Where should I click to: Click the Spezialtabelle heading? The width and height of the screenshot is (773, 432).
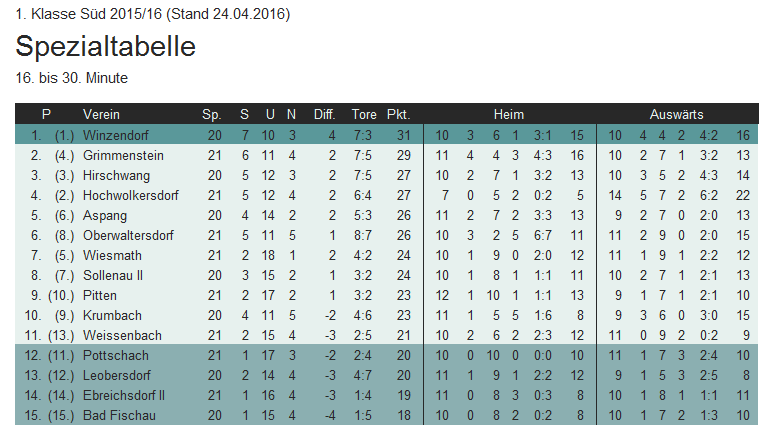point(106,47)
